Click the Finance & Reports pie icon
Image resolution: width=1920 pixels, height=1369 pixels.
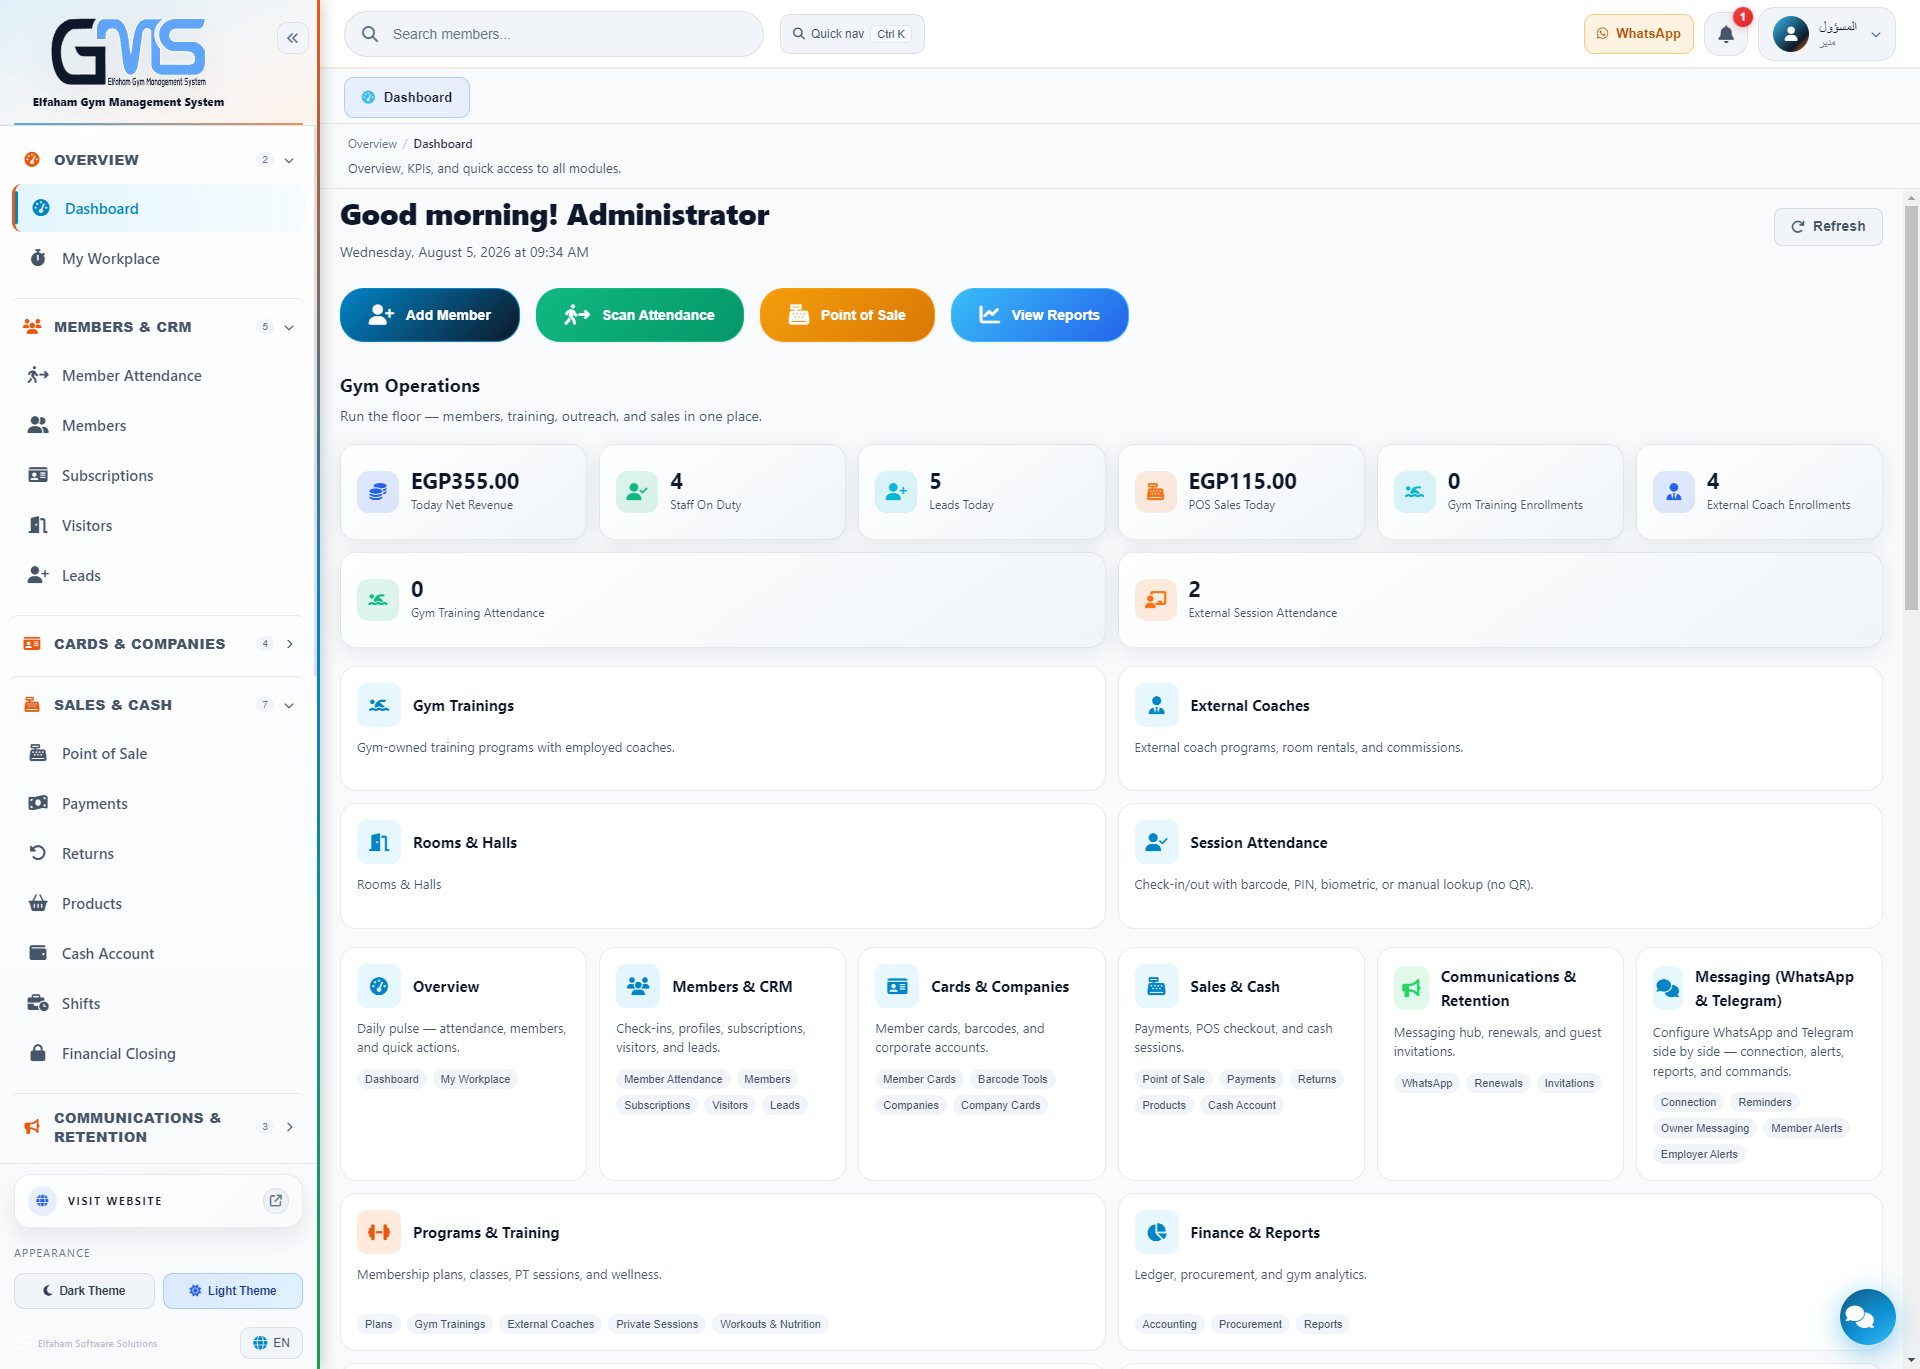point(1156,1232)
